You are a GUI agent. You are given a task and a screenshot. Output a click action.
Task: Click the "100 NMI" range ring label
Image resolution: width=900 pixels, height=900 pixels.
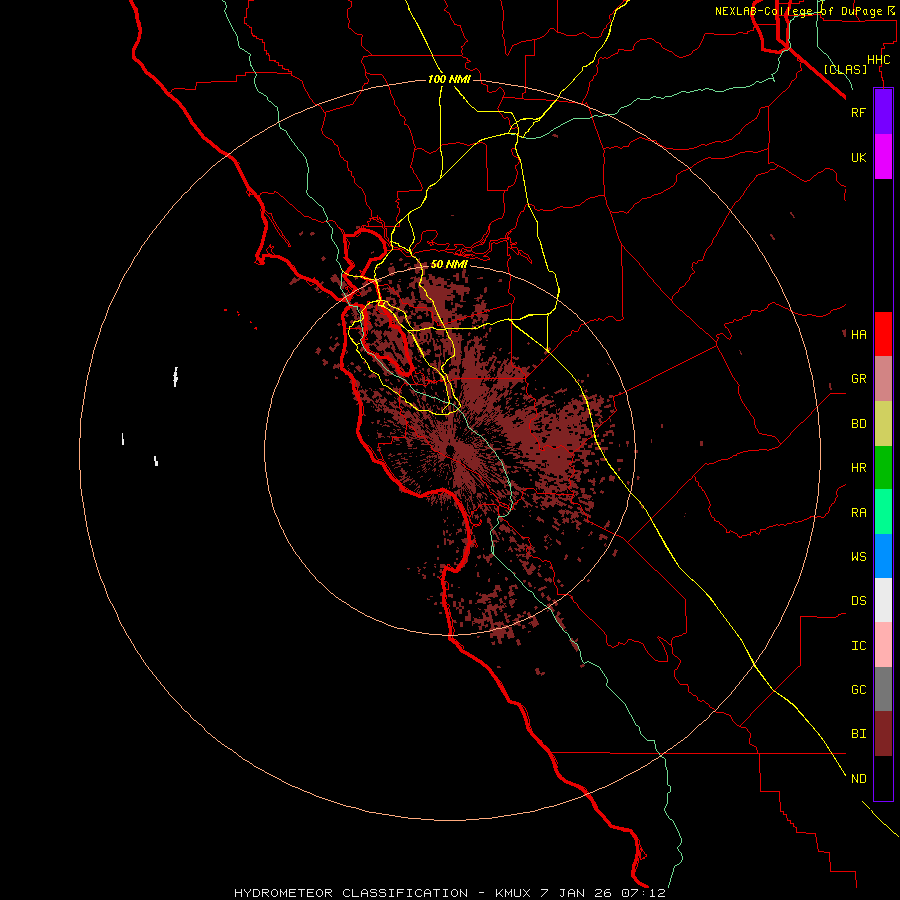coord(449,79)
